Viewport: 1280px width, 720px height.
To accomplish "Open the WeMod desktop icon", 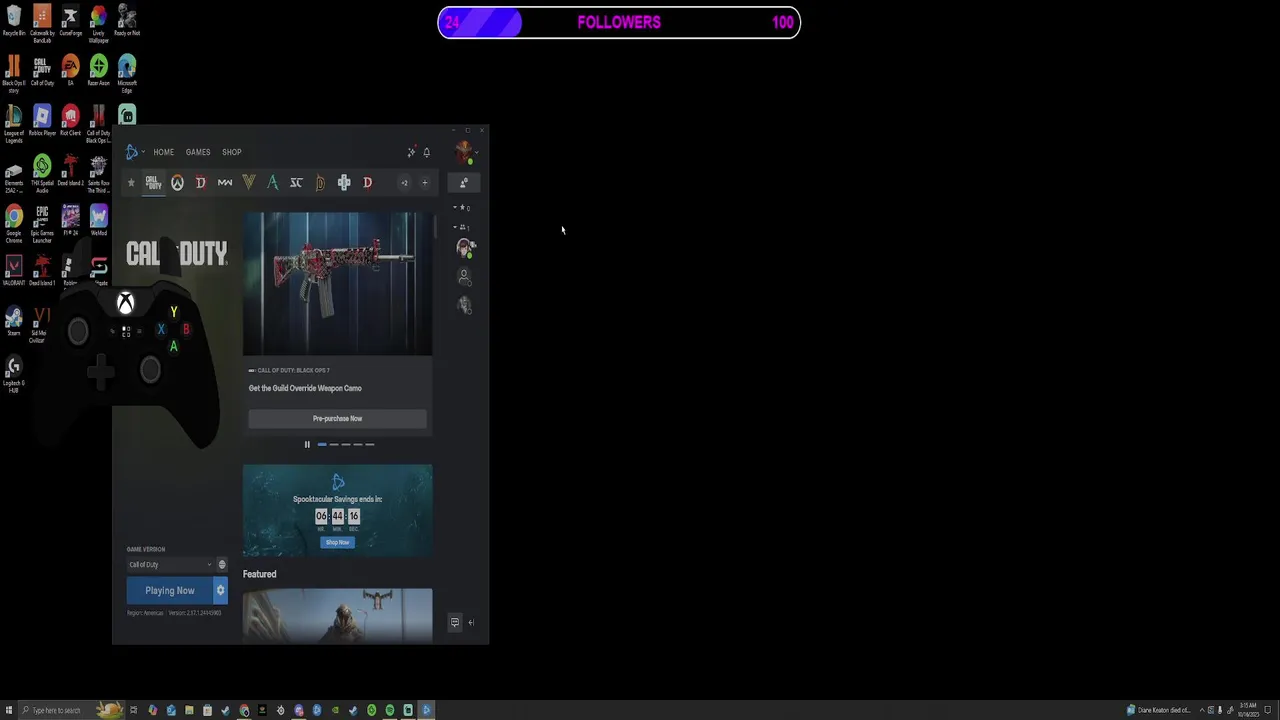I will [98, 220].
